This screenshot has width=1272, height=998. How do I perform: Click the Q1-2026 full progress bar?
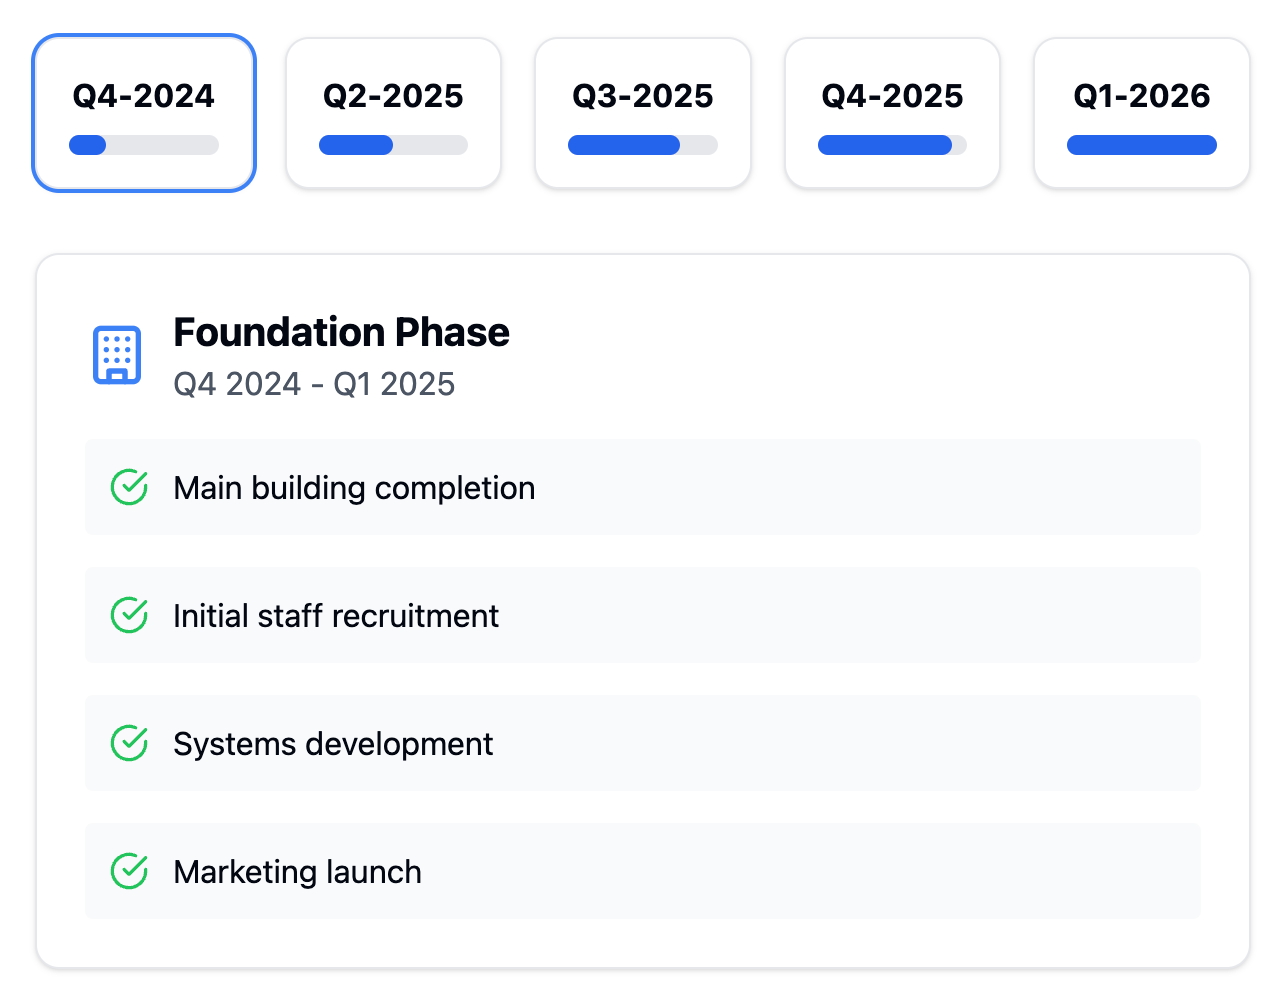pyautogui.click(x=1142, y=145)
